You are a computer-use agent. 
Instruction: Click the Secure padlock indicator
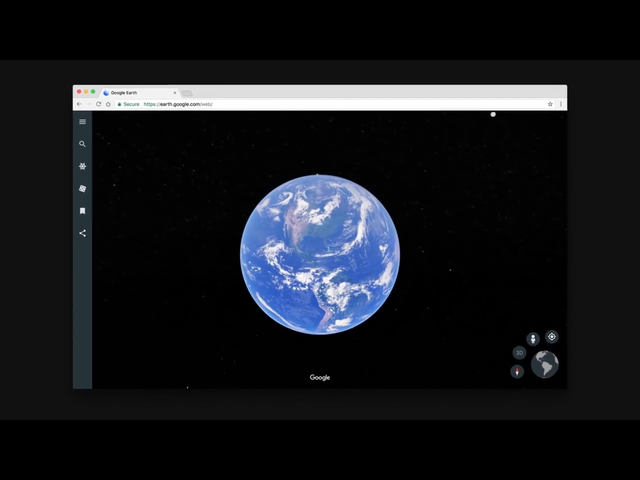pos(129,104)
